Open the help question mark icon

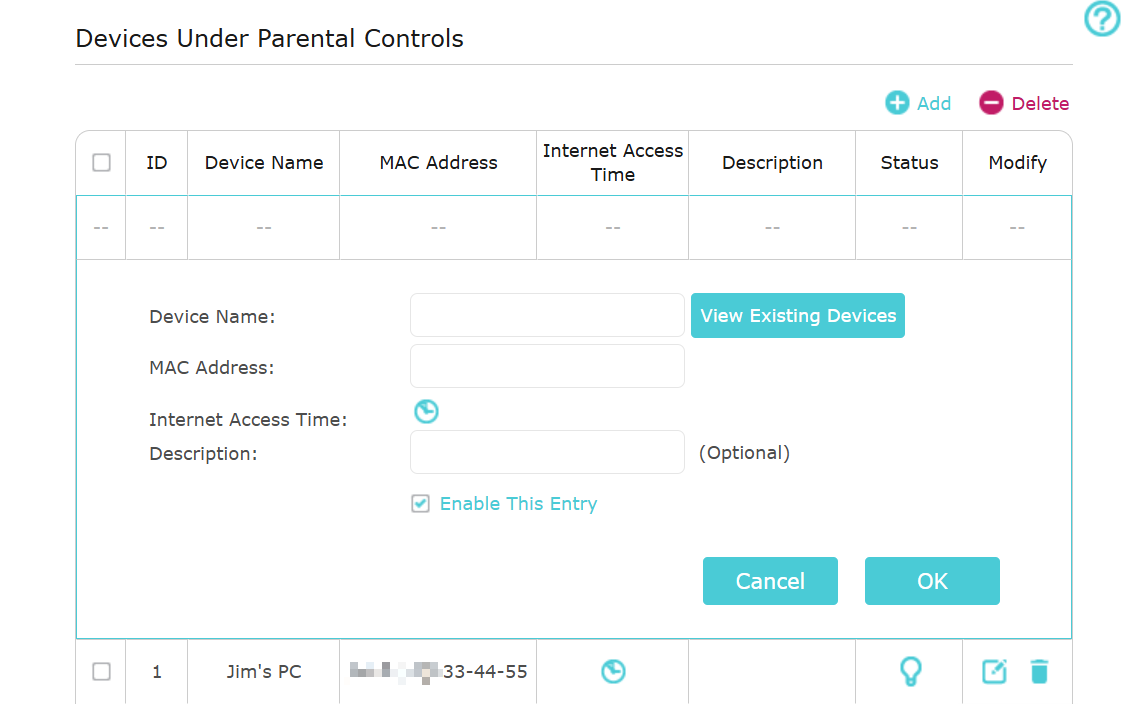[x=1102, y=19]
